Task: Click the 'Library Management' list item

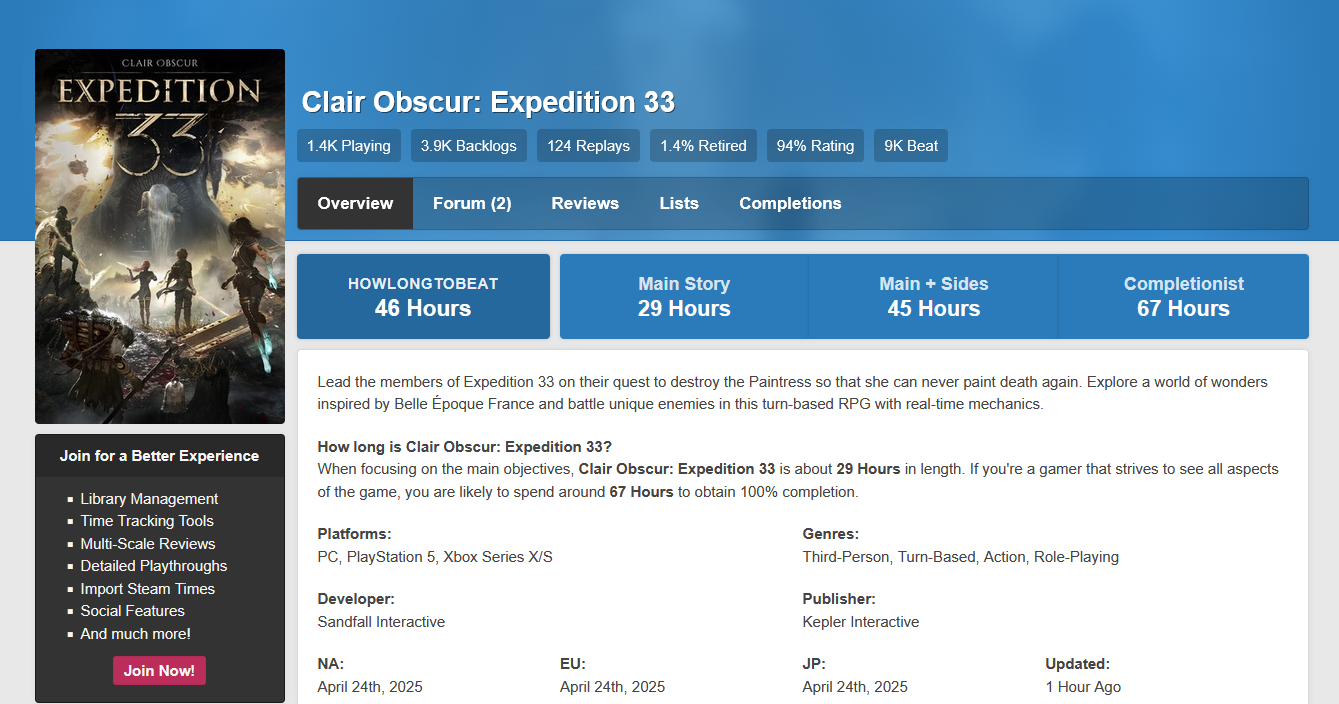Action: [149, 499]
